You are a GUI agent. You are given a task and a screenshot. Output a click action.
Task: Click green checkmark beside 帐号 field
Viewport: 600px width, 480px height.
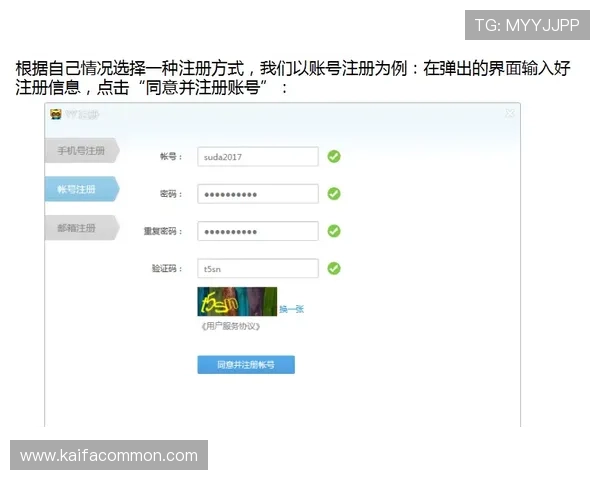tap(334, 157)
